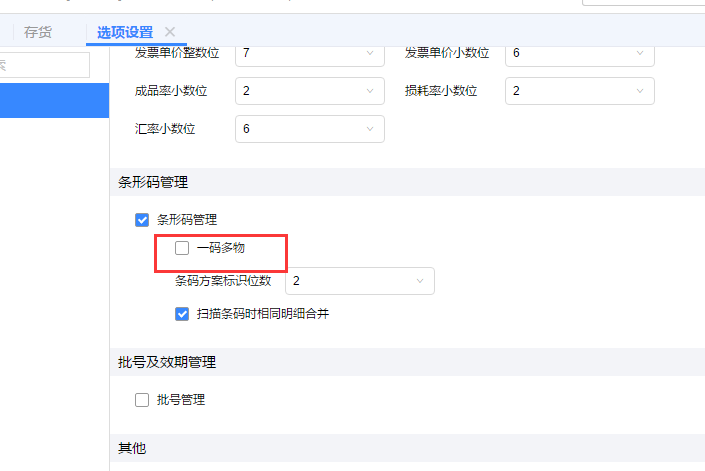The width and height of the screenshot is (705, 471).
Task: Open the 条码方案标识位数 dropdown
Action: (360, 281)
